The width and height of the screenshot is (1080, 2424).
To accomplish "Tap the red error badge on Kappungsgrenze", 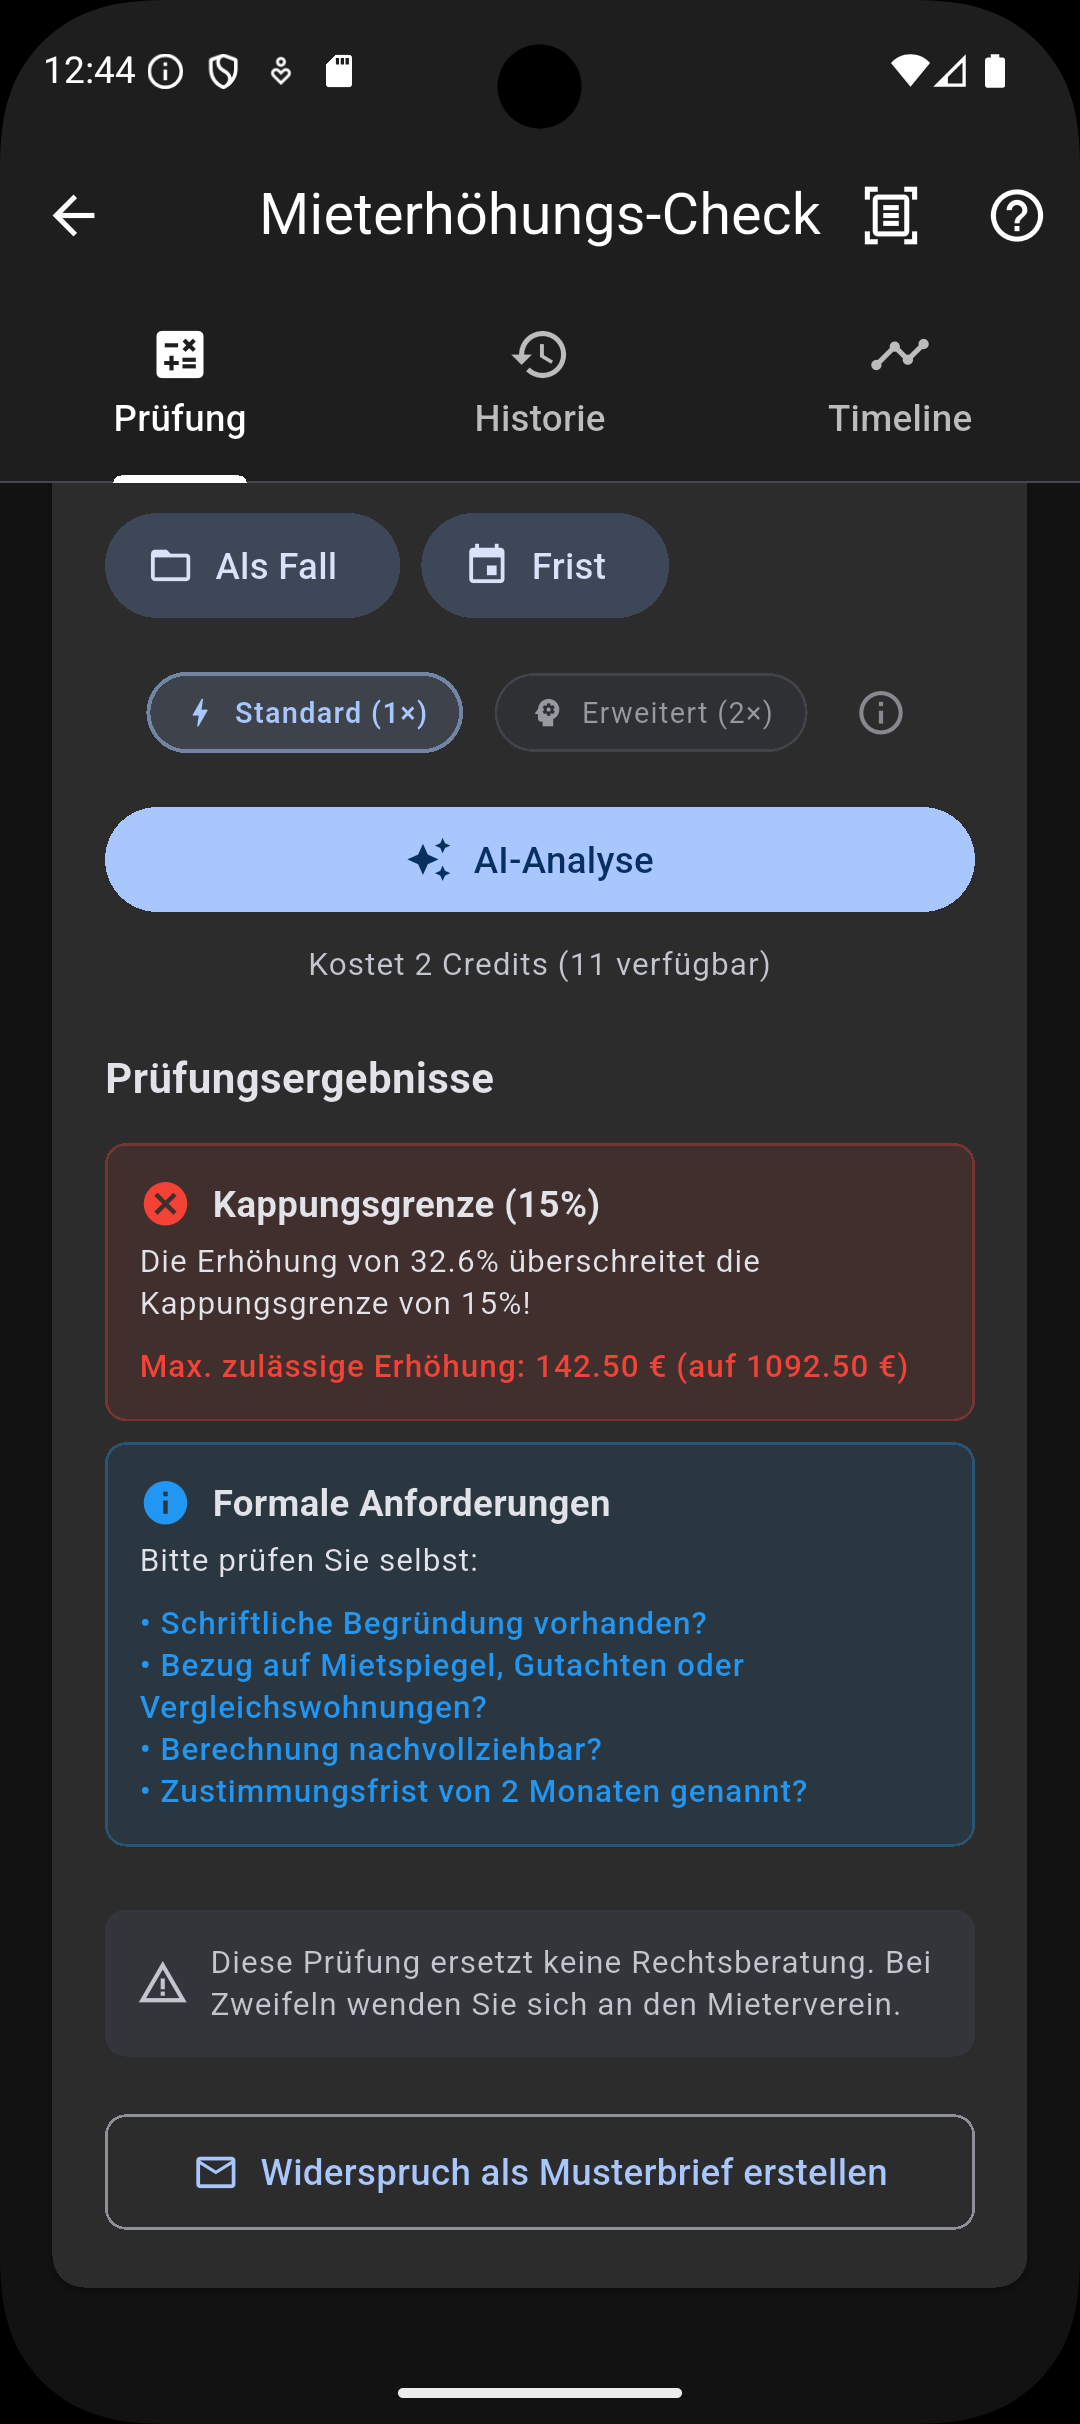I will 165,1204.
